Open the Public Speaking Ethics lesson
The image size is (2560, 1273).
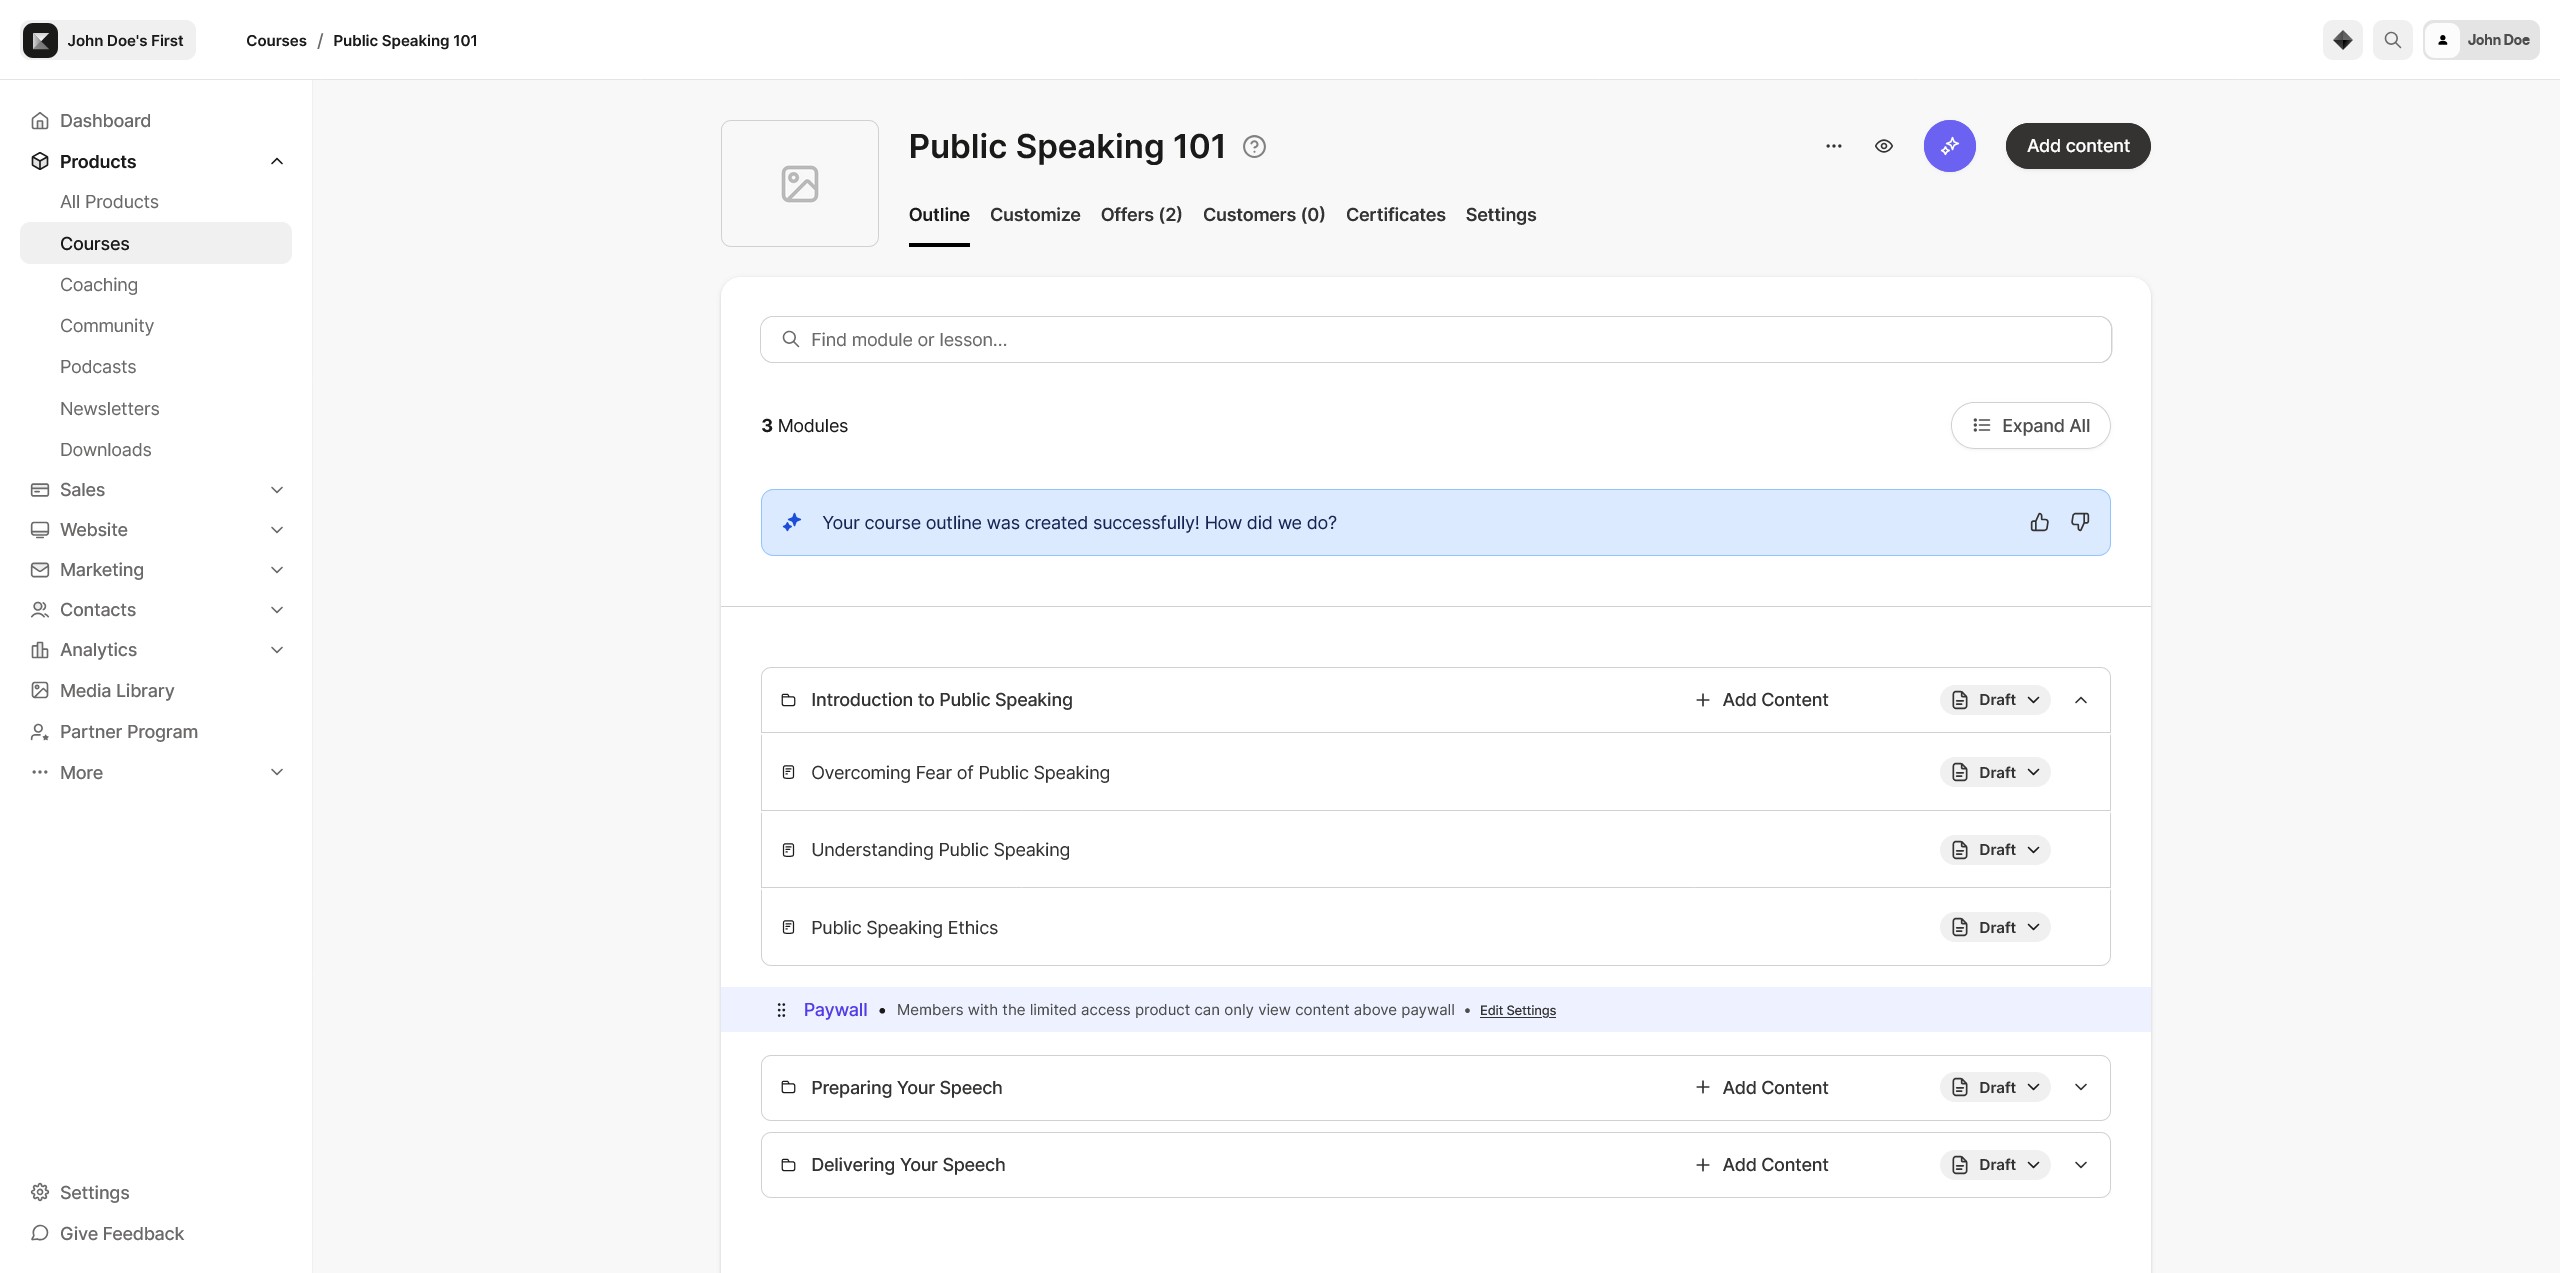904,928
